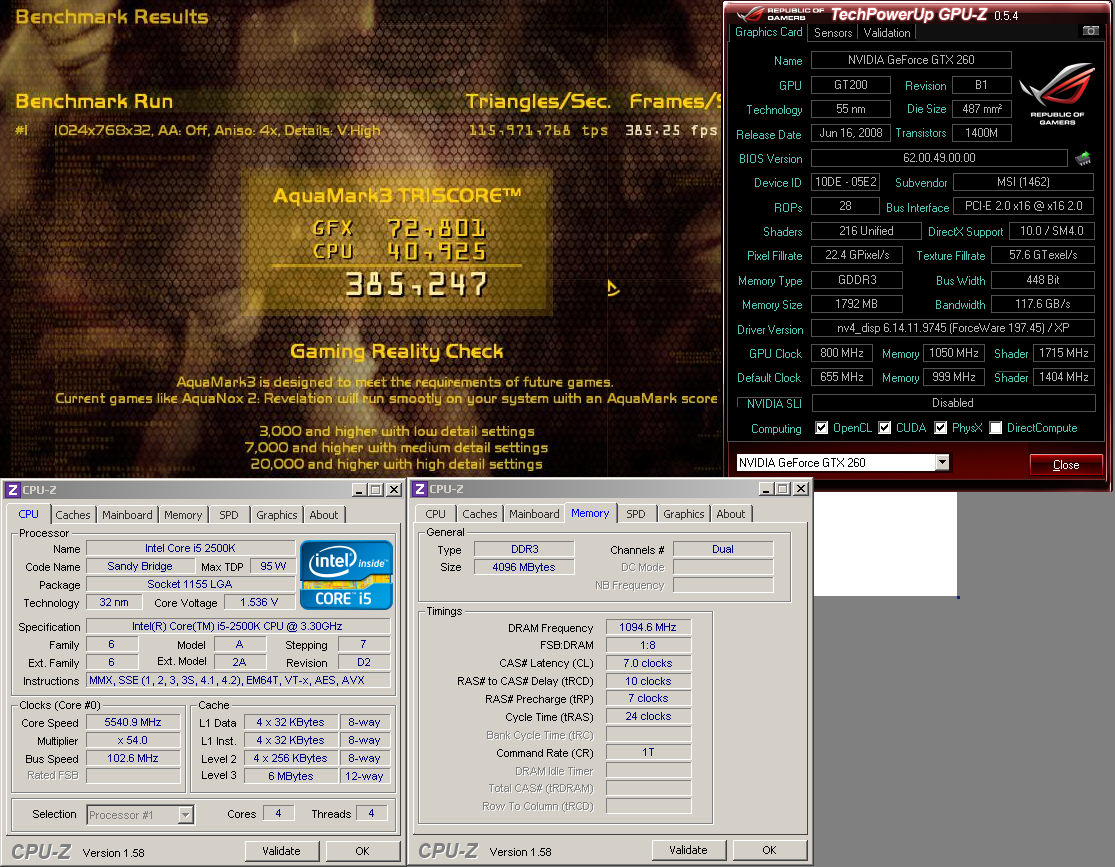Click the AquaMark3 total score 385,247

pos(416,284)
